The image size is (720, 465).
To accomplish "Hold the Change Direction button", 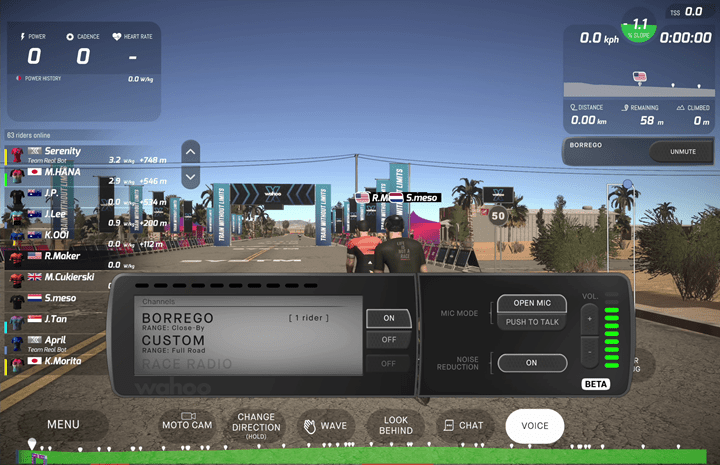I will [256, 426].
